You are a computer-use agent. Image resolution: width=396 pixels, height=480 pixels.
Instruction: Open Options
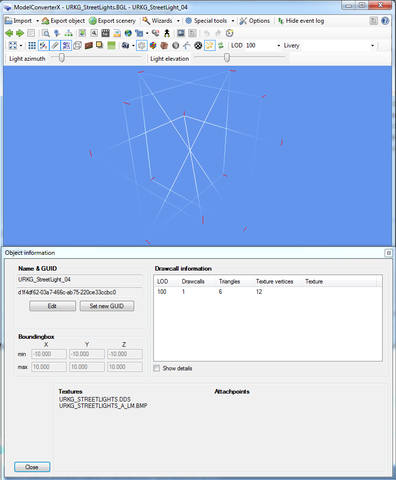(255, 21)
